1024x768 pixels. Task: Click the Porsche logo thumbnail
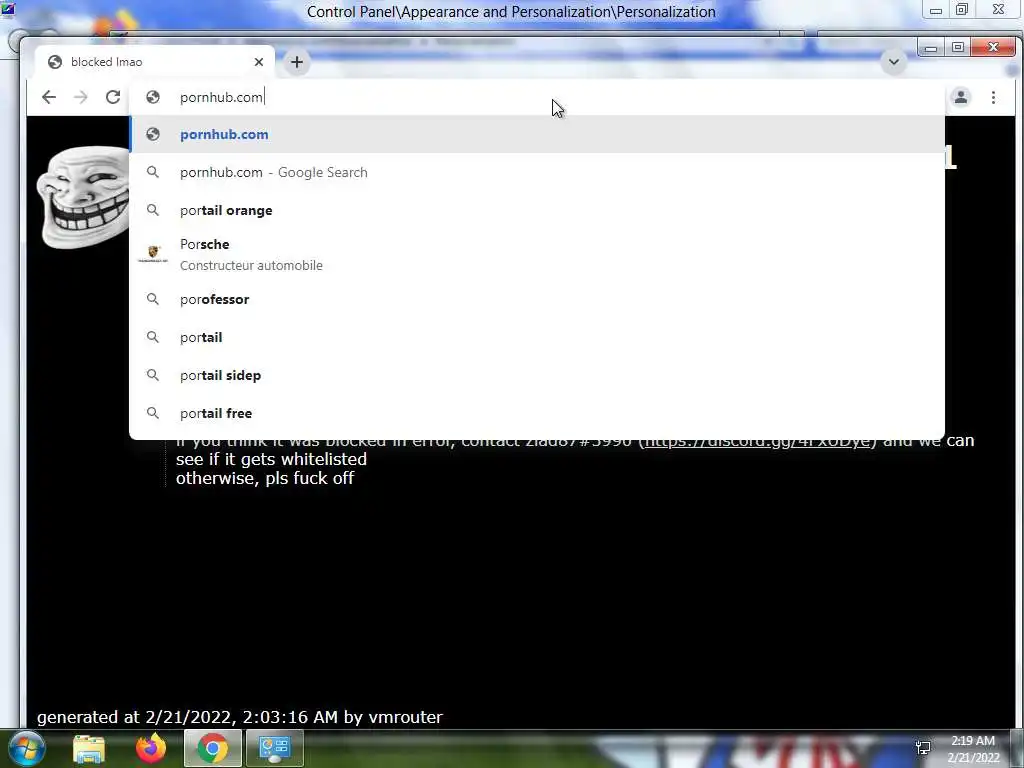click(153, 254)
